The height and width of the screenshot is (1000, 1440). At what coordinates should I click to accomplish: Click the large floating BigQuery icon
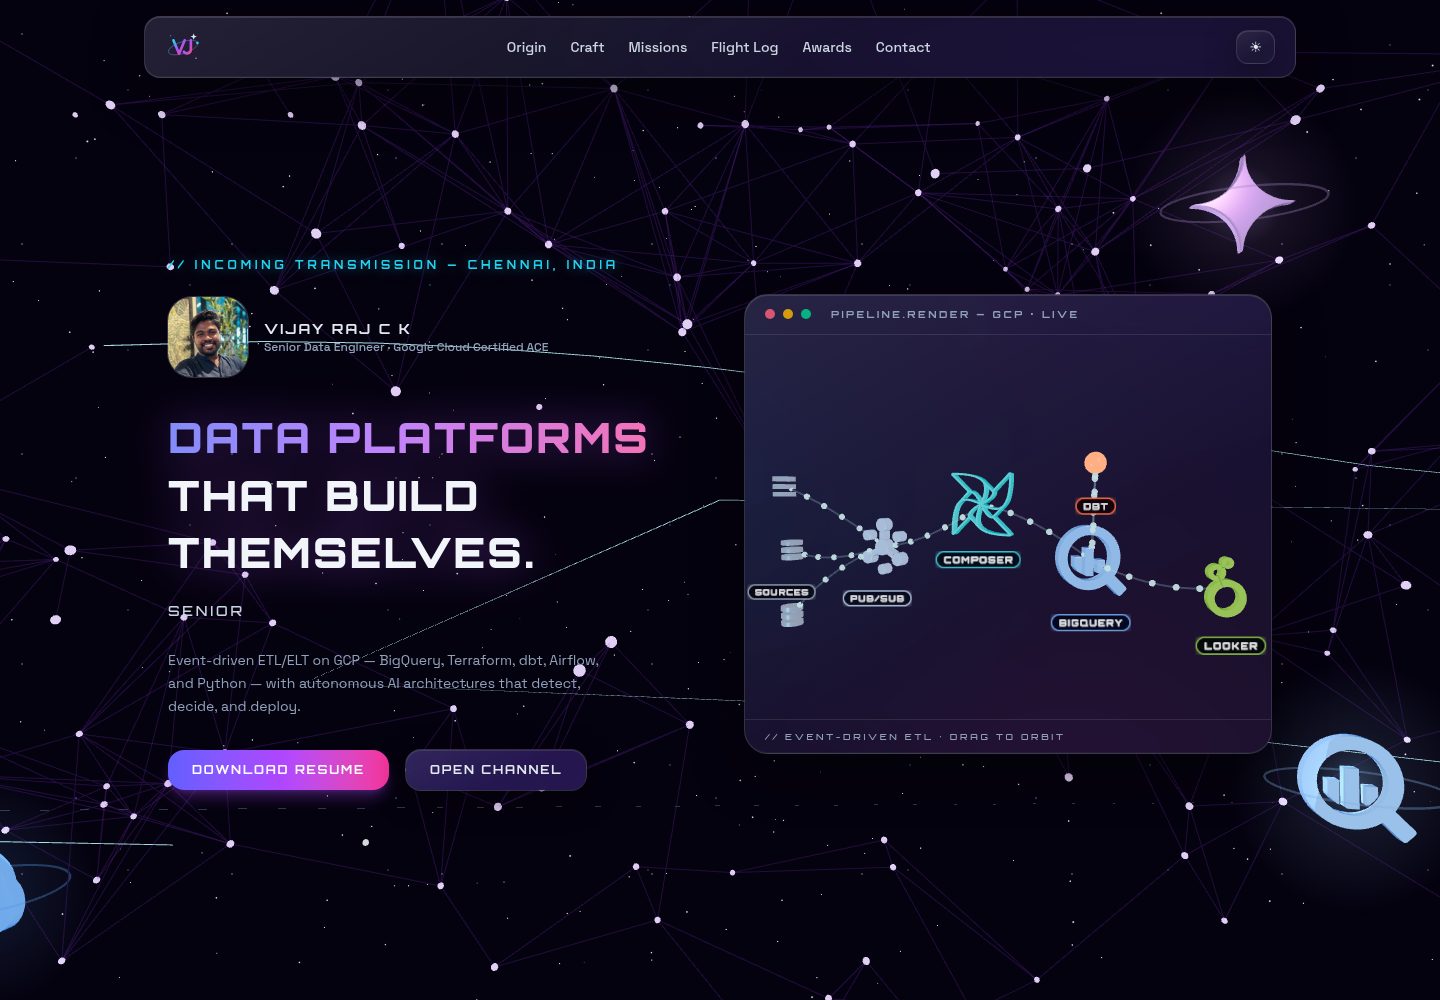(x=1355, y=787)
